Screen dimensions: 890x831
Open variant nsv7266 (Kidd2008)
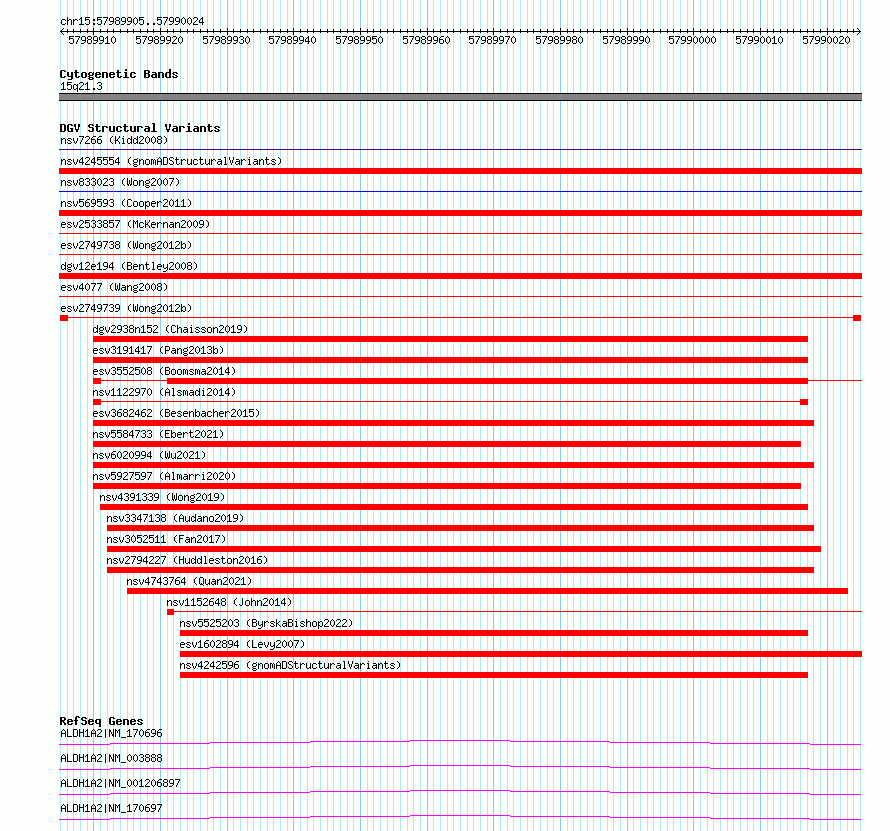pos(114,140)
